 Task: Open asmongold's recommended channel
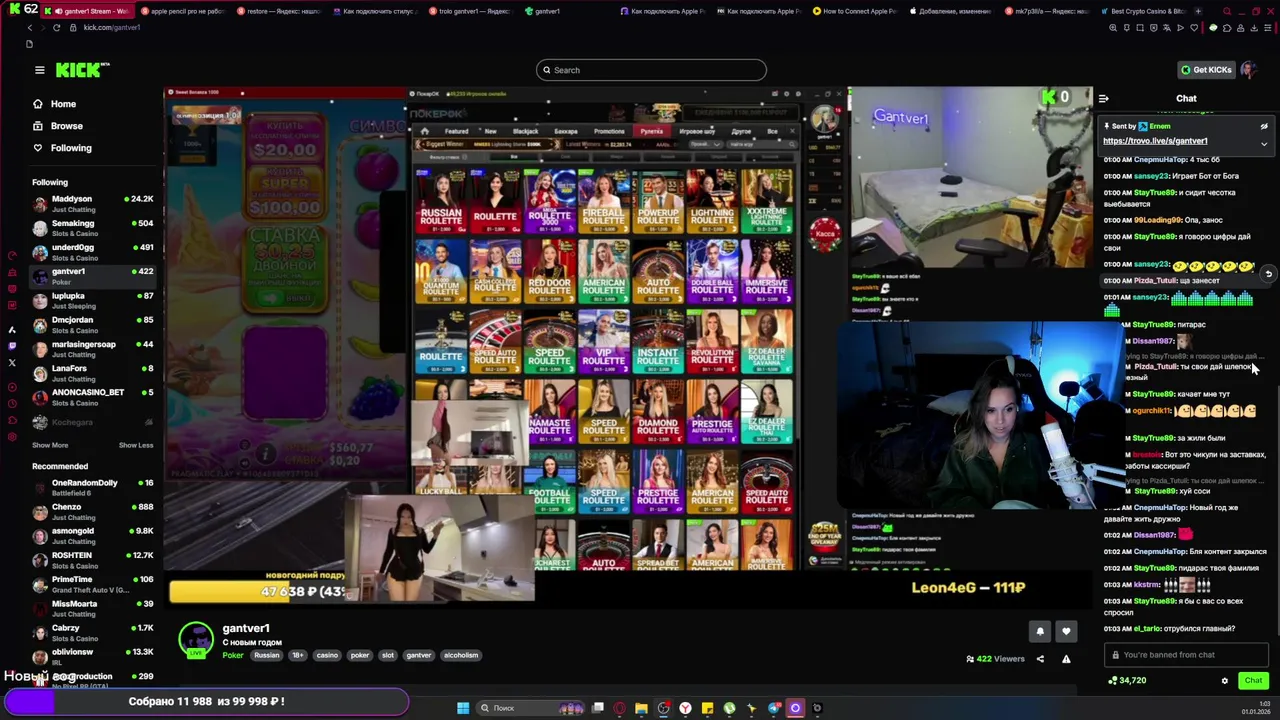pyautogui.click(x=93, y=536)
